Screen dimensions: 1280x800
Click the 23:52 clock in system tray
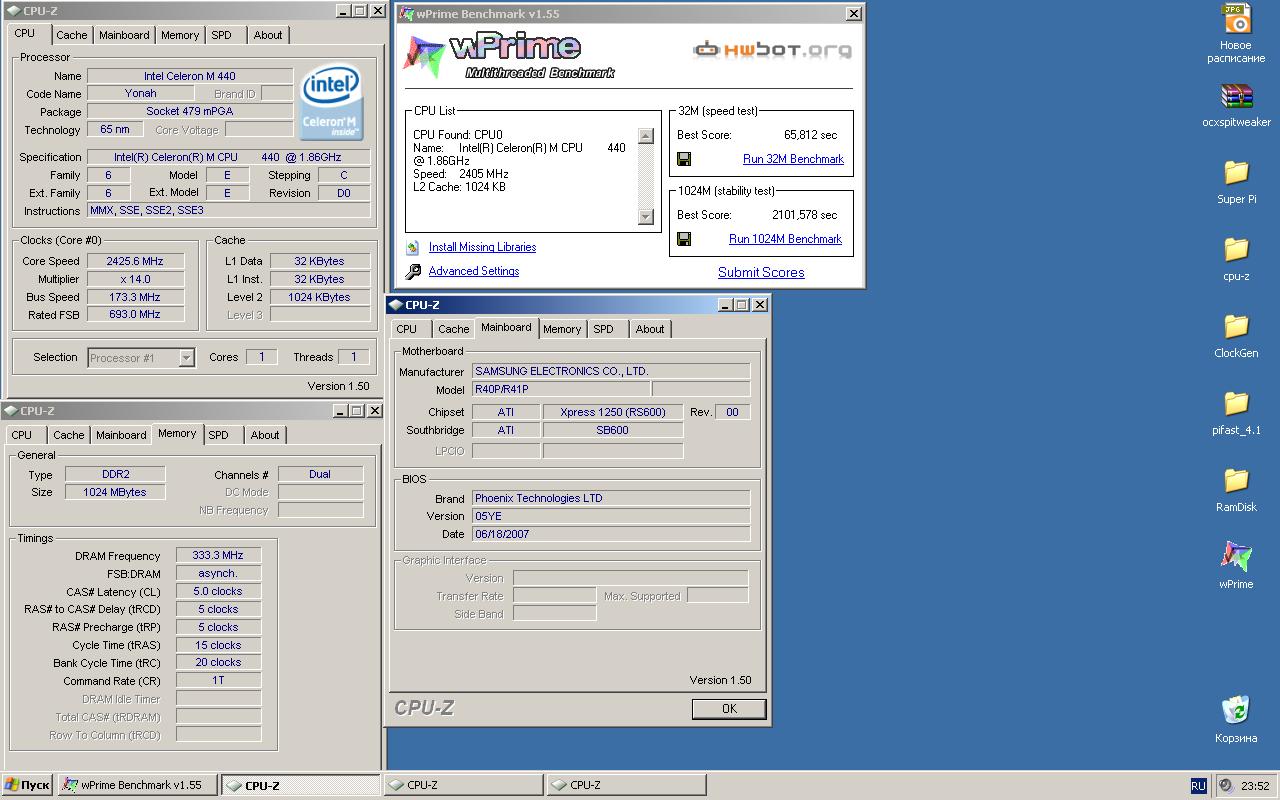[1255, 786]
